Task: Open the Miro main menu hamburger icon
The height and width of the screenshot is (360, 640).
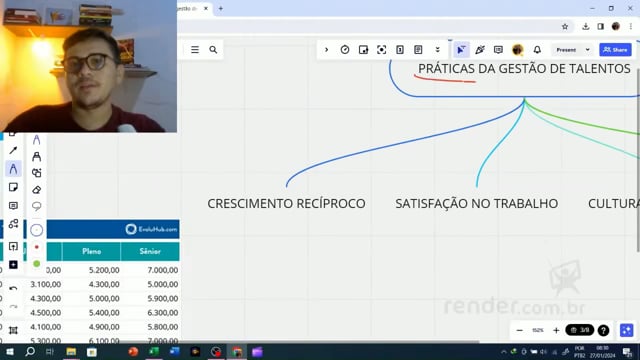Action: click(x=195, y=50)
